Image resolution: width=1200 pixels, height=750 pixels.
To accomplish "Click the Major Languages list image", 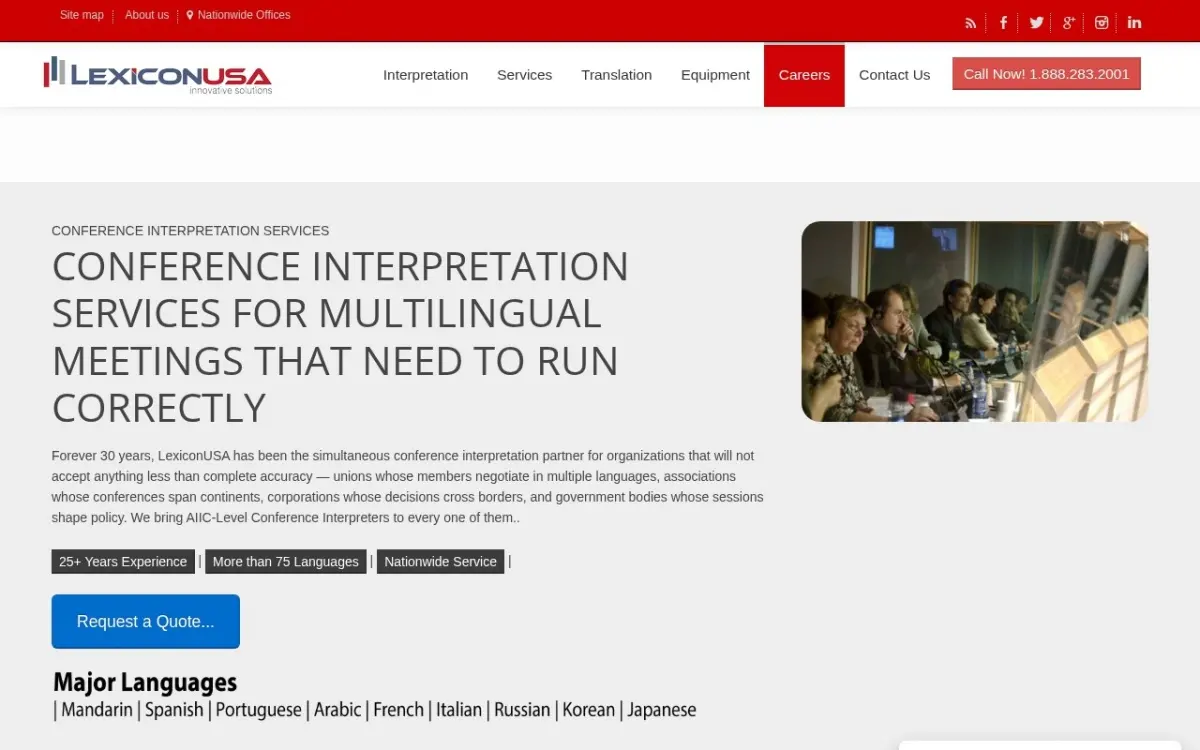I will tap(375, 696).
